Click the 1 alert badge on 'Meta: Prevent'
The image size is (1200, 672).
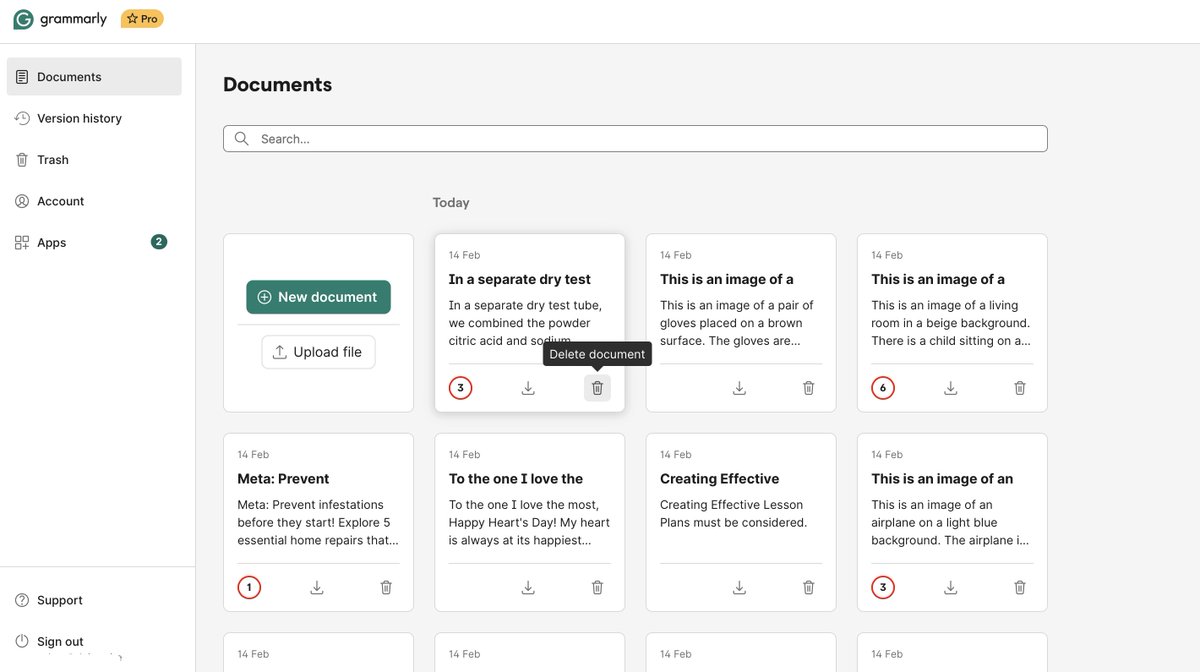click(249, 587)
